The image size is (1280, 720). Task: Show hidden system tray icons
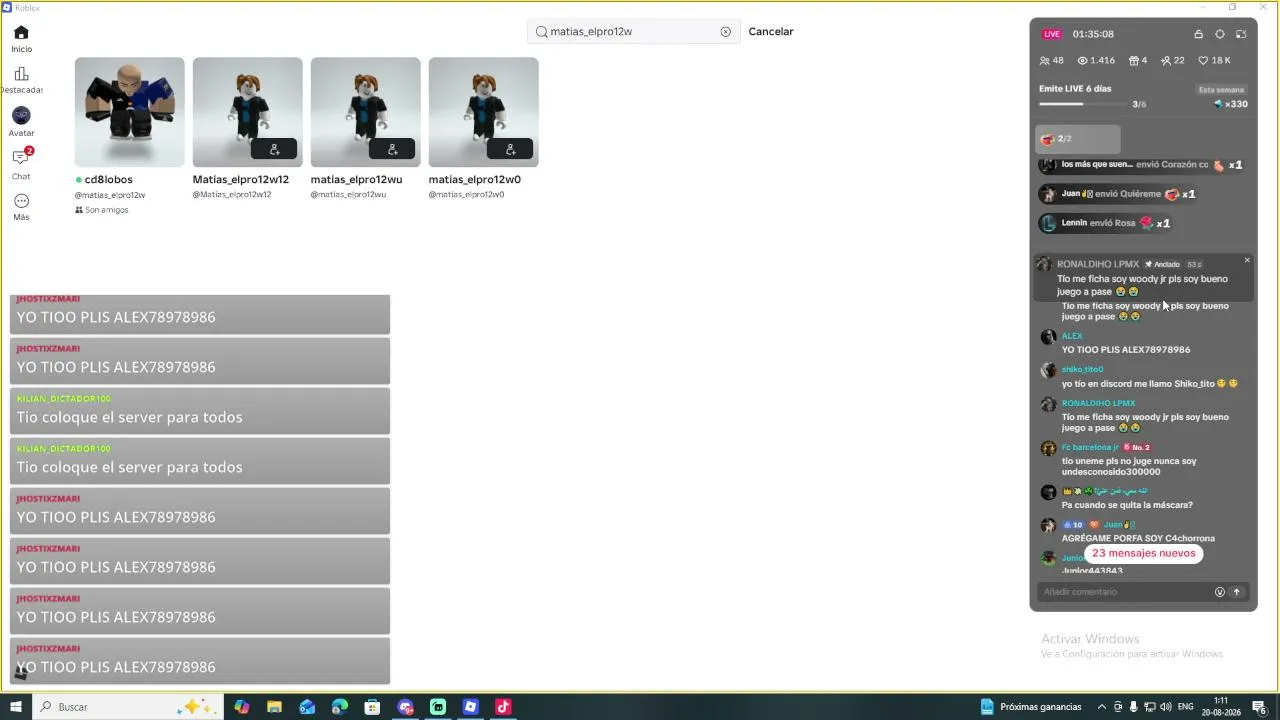[x=1102, y=707]
